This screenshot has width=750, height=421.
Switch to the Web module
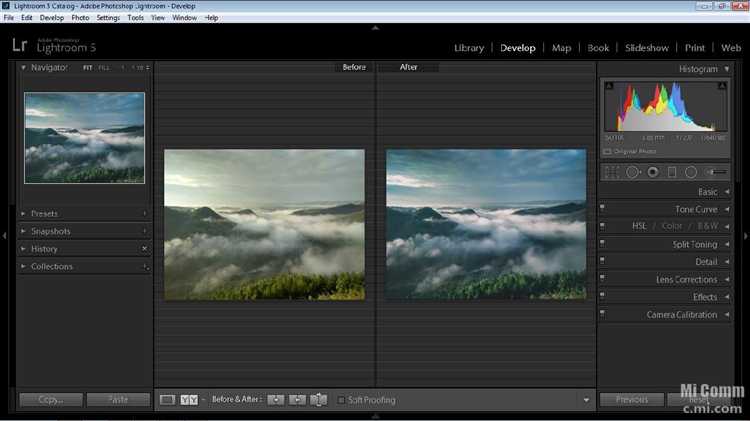tap(731, 48)
